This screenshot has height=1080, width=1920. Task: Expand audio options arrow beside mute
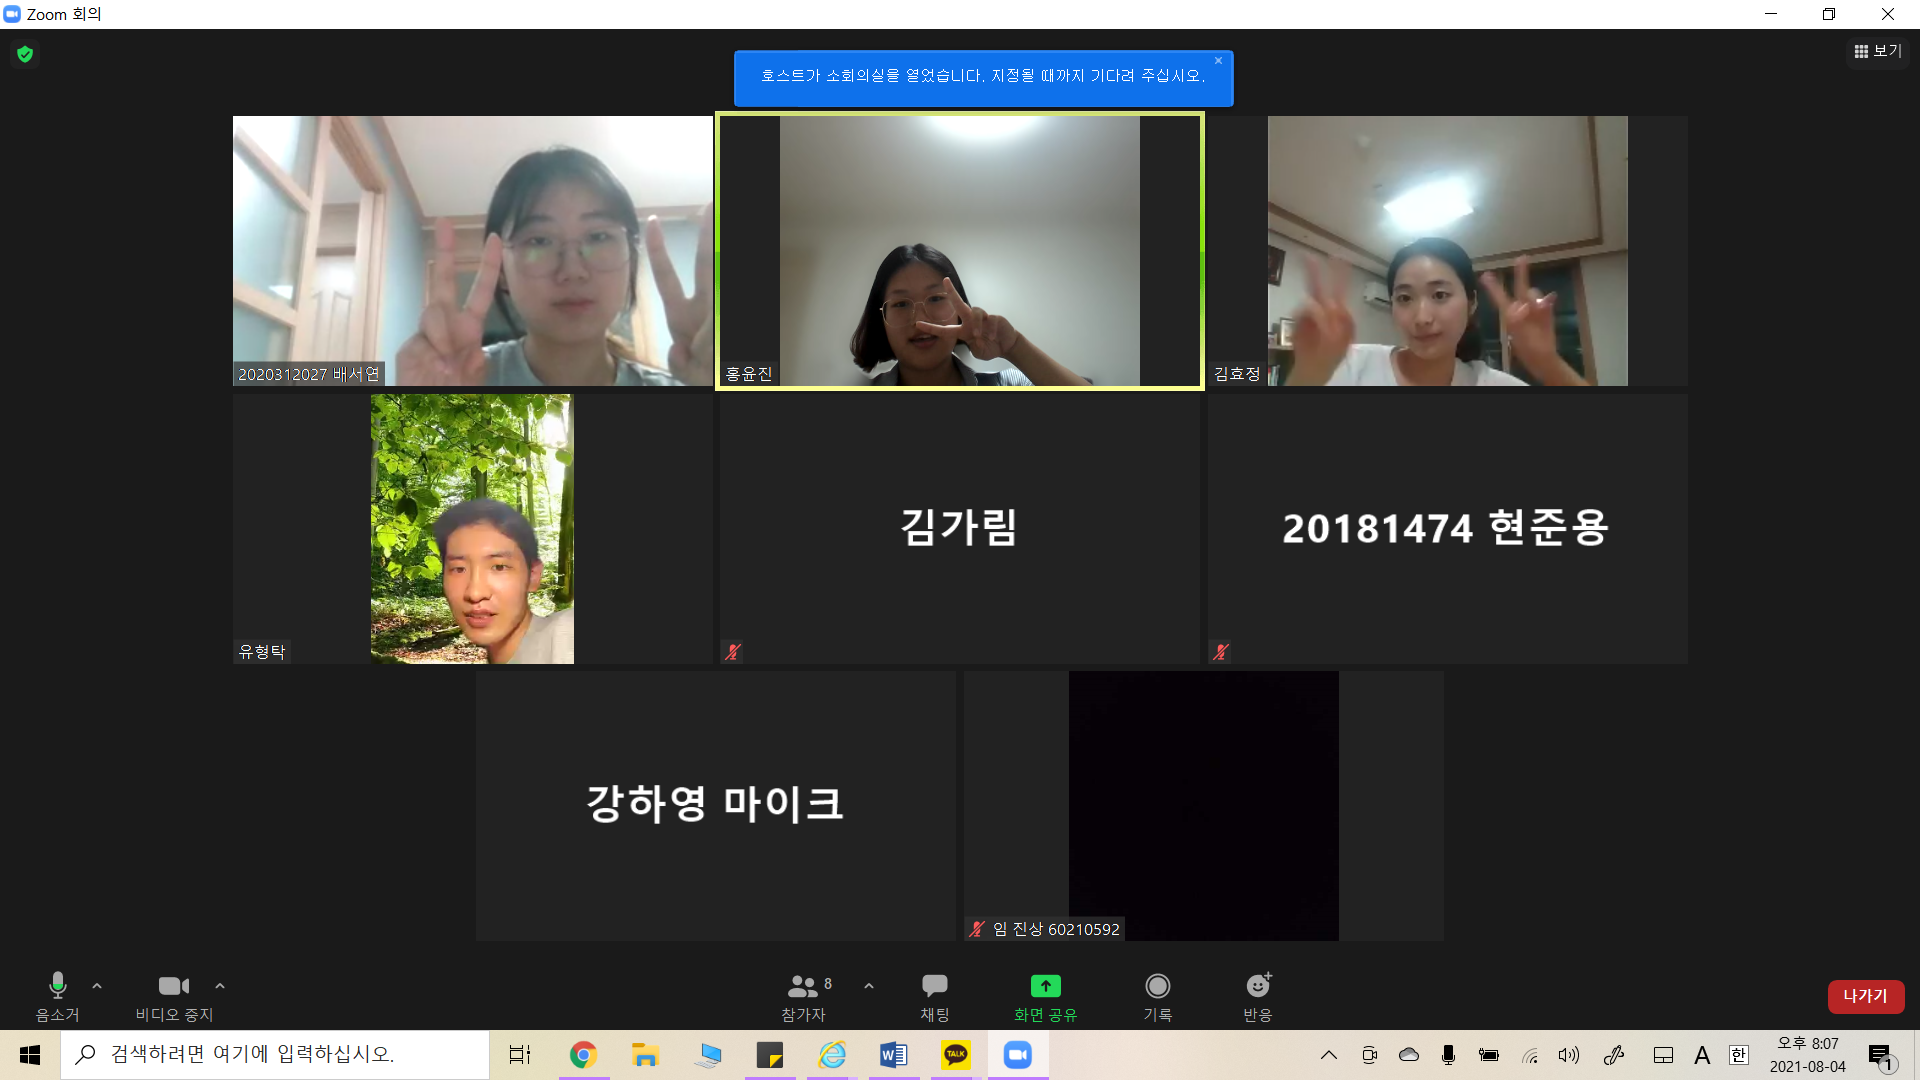click(97, 986)
